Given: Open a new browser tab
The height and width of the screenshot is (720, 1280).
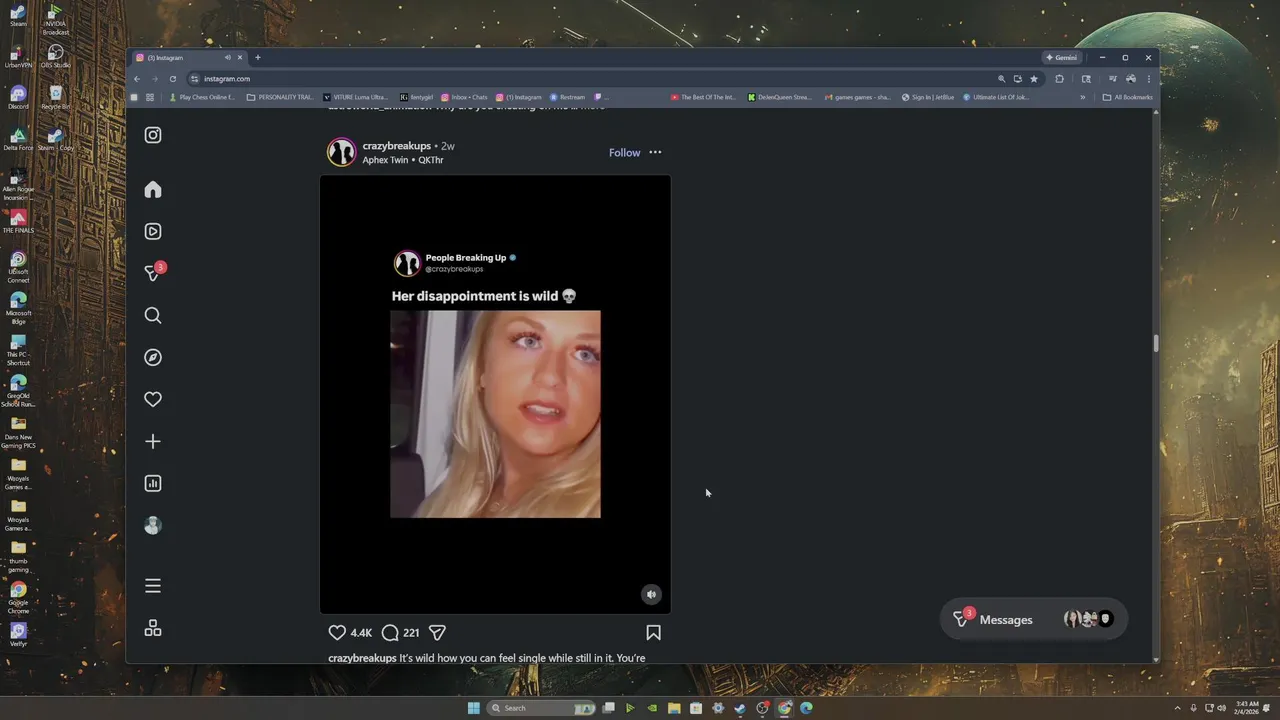Looking at the screenshot, I should click(x=257, y=57).
